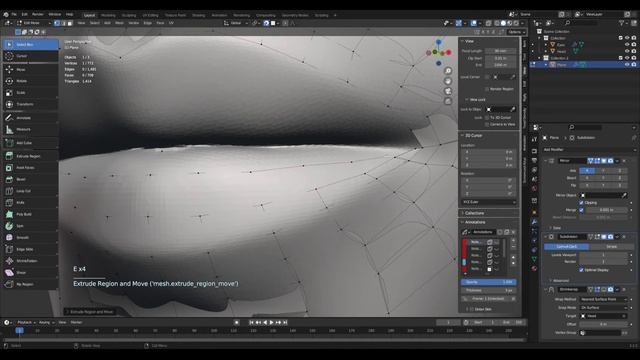
Task: Click the Shrinkwrap Target Head field
Action: 603,316
